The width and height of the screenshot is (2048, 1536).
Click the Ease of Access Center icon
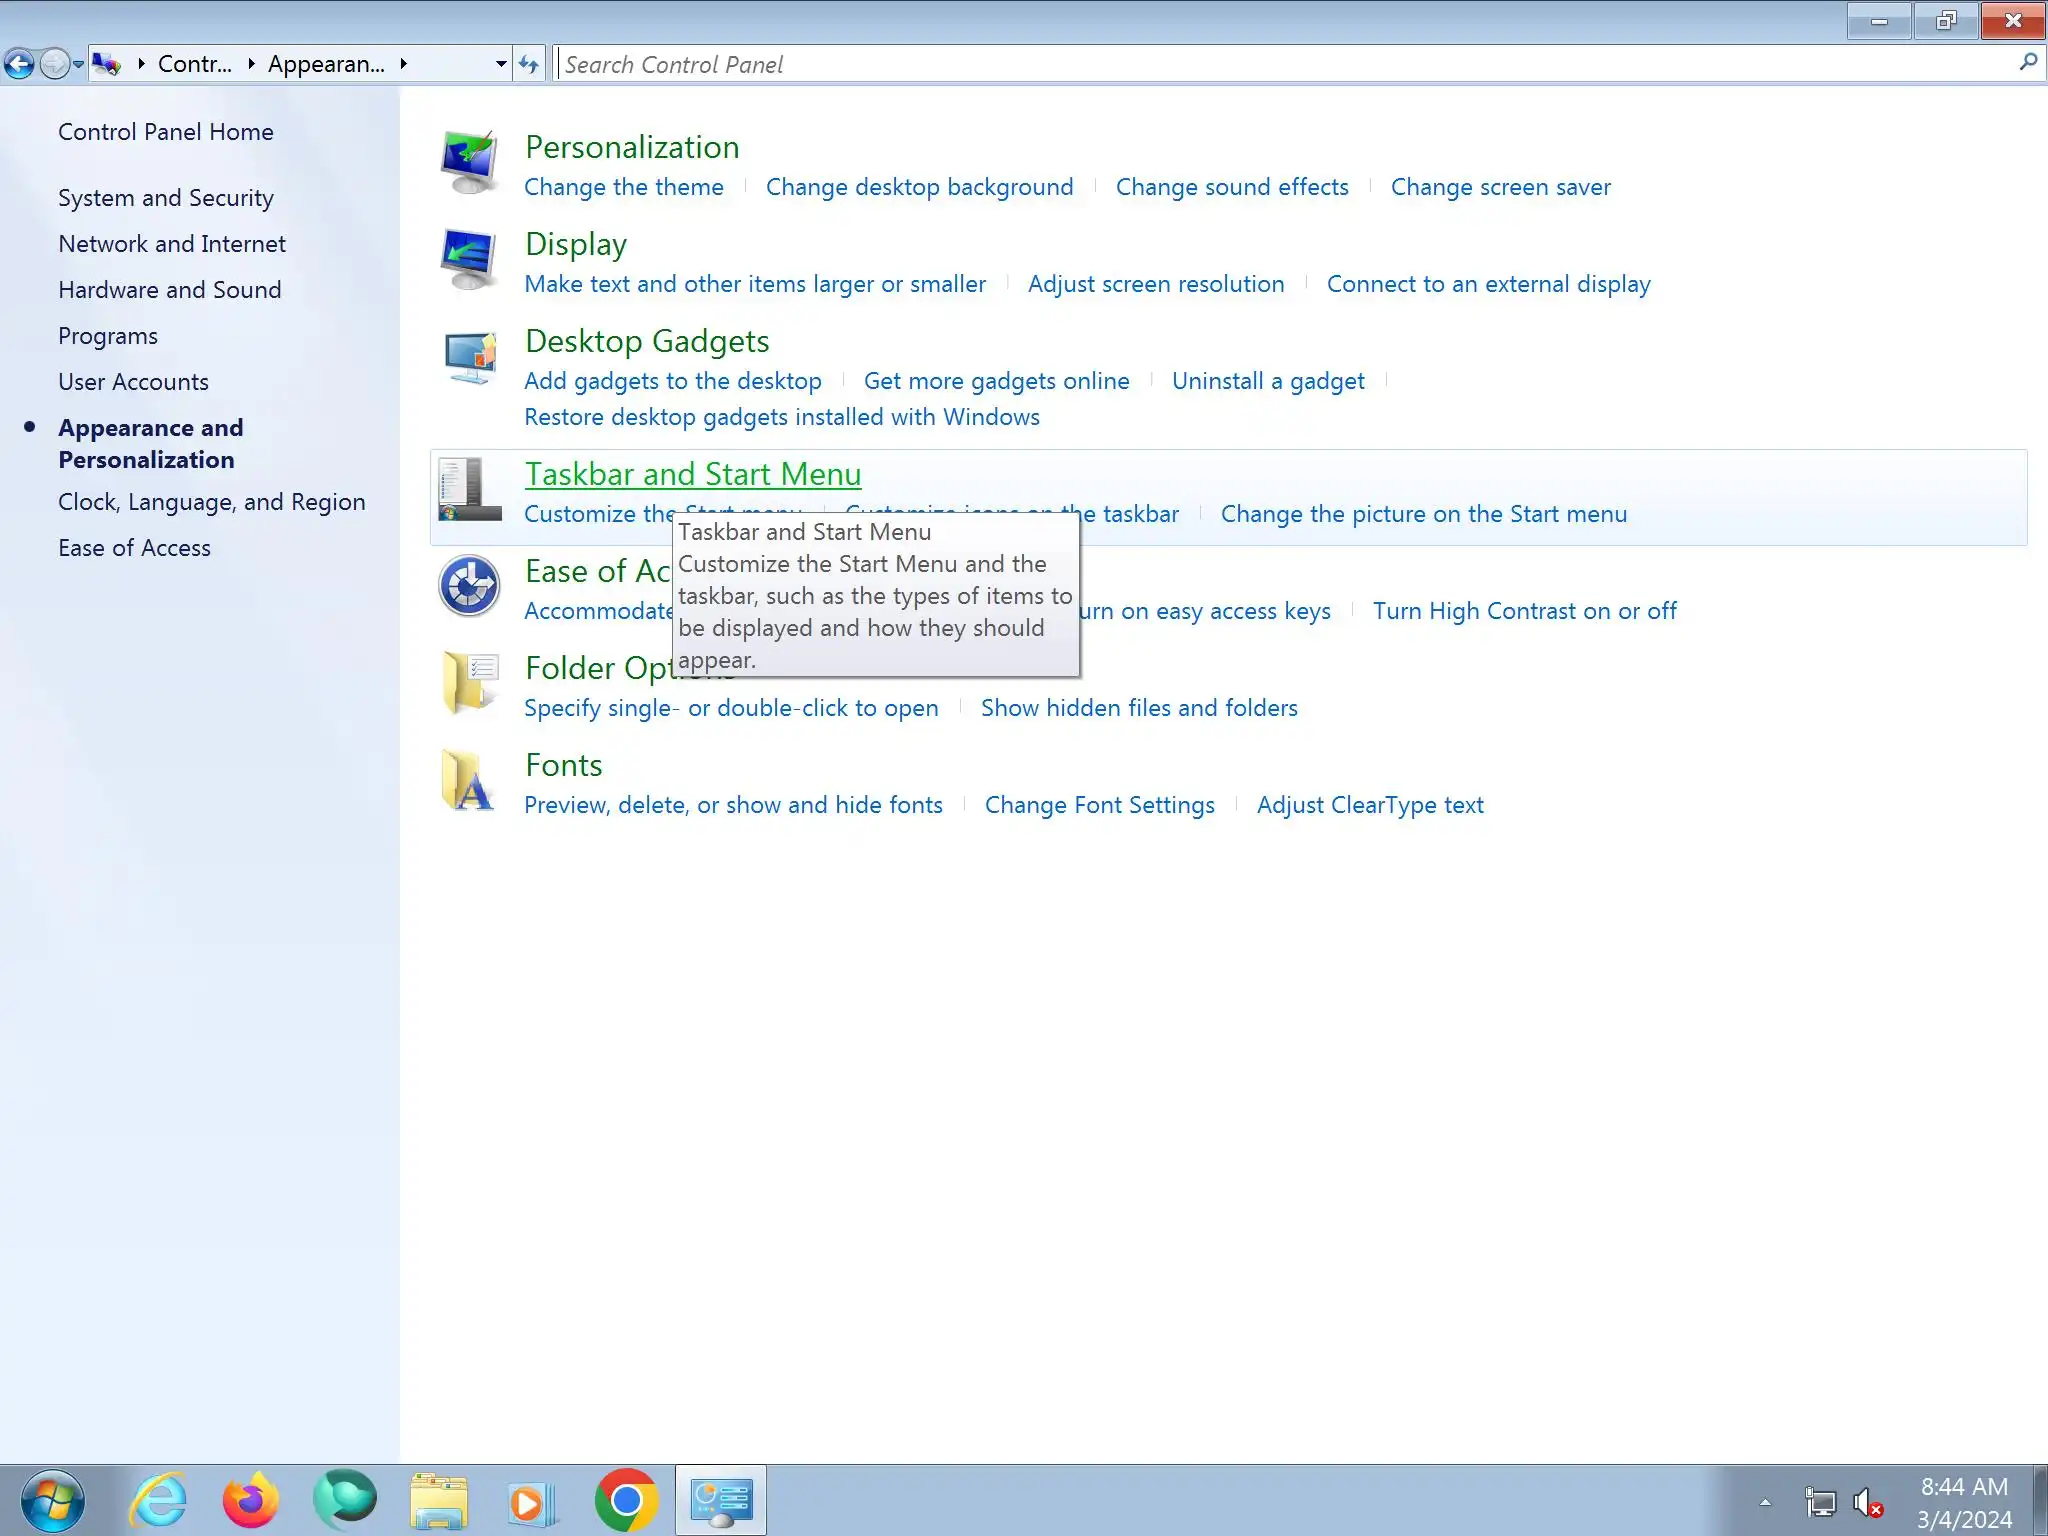(x=469, y=586)
